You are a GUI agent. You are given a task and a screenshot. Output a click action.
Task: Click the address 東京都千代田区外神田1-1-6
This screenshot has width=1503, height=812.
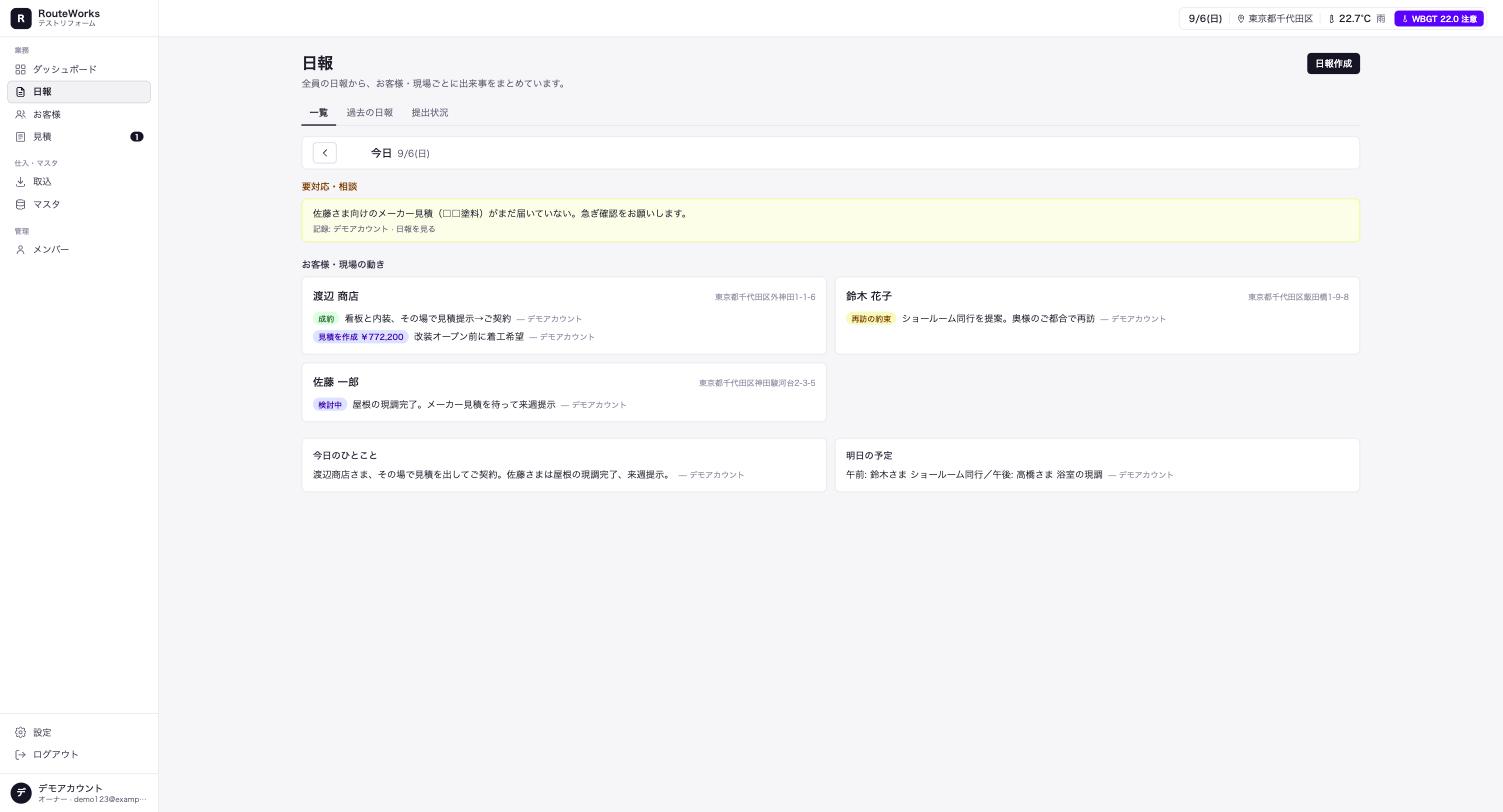coord(765,297)
